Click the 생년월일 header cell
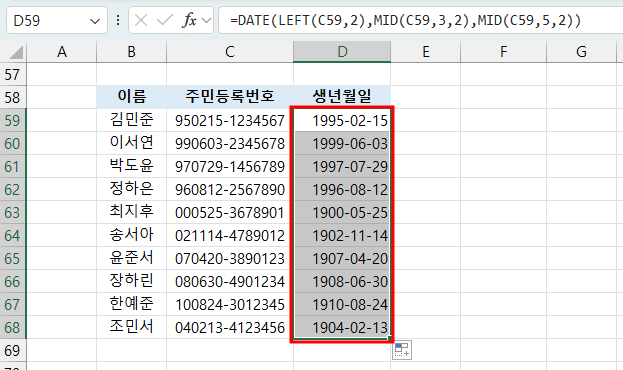Image resolution: width=623 pixels, height=370 pixels. 342,97
